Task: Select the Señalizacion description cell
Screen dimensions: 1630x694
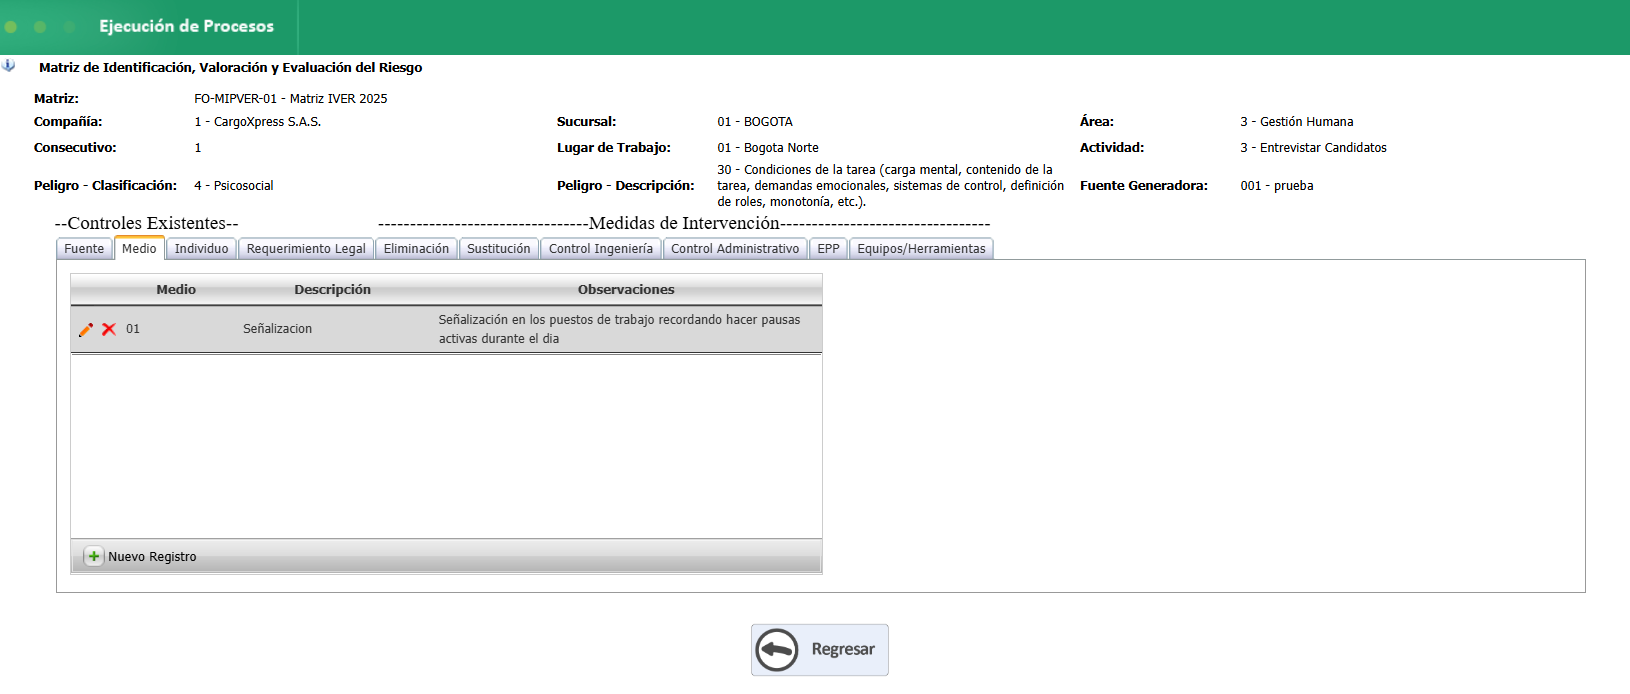Action: click(277, 329)
